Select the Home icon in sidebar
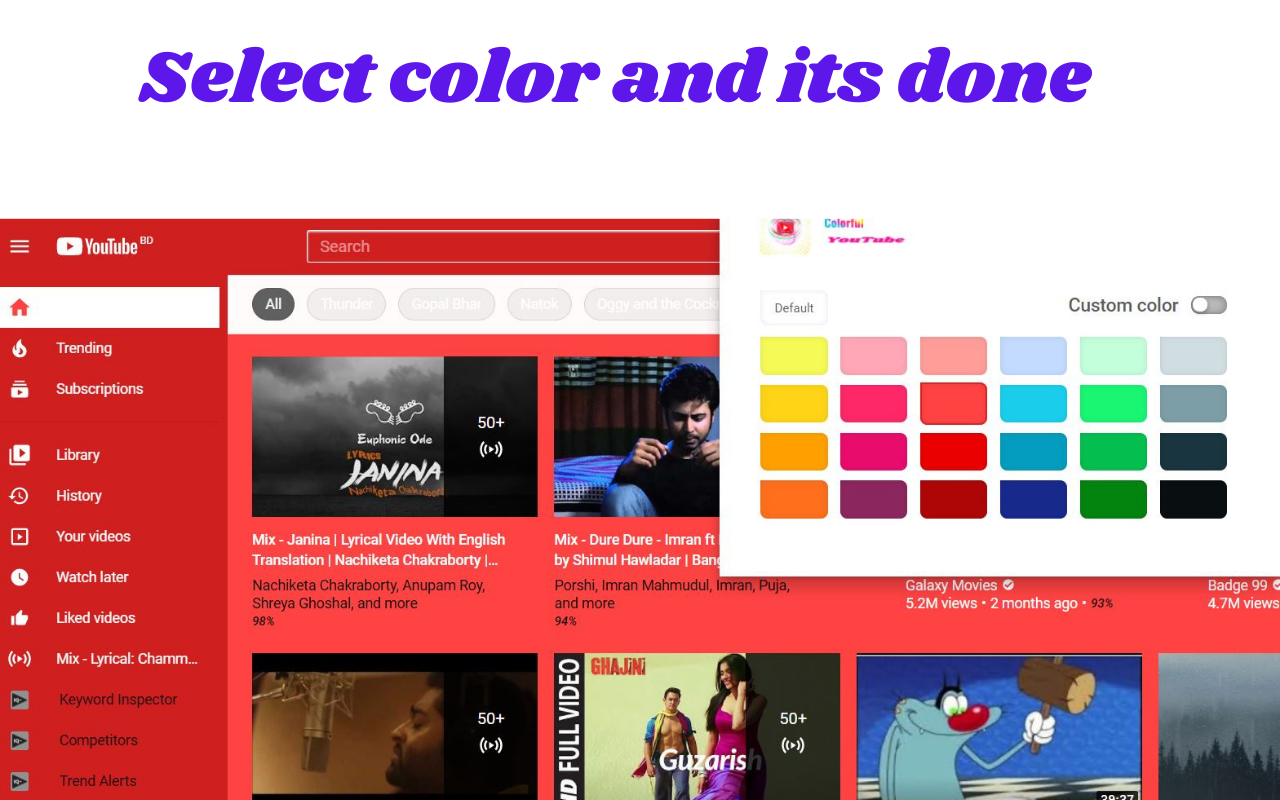Viewport: 1280px width, 800px height. 20,308
